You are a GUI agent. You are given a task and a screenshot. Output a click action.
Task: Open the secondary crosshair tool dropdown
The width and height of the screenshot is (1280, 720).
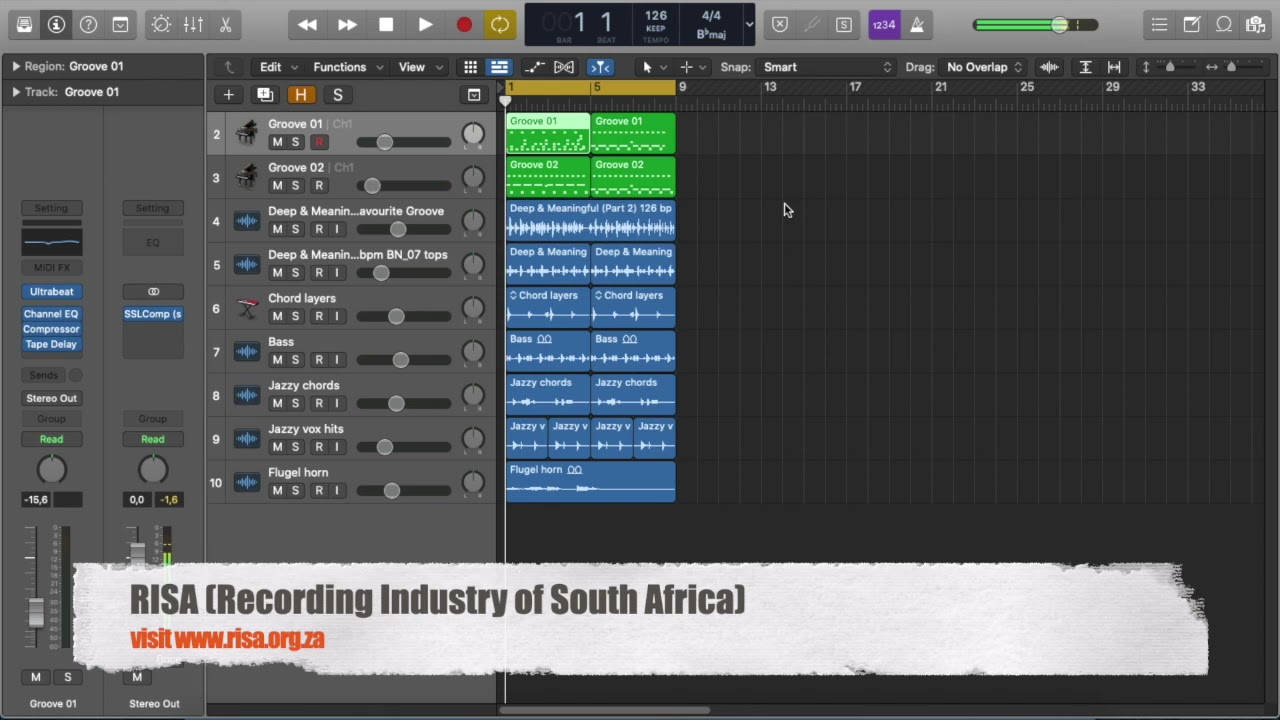[692, 67]
